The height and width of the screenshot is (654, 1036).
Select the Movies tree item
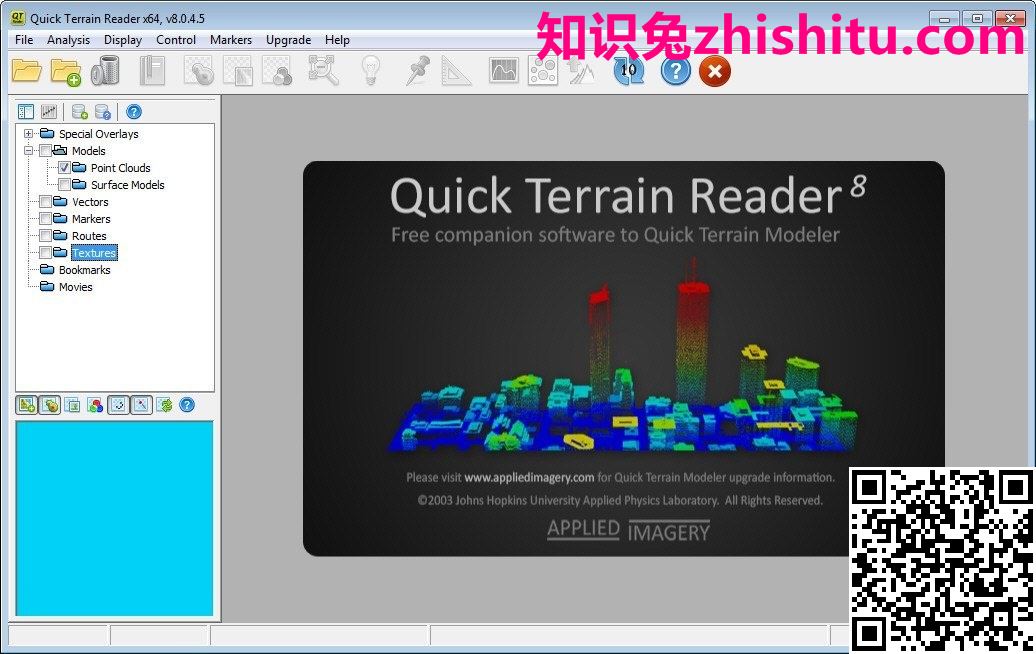[75, 287]
